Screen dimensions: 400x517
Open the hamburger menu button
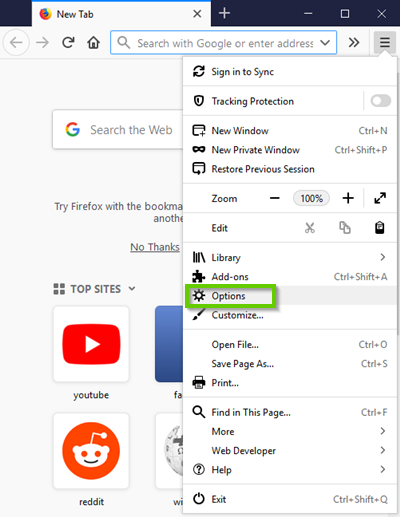(x=385, y=42)
